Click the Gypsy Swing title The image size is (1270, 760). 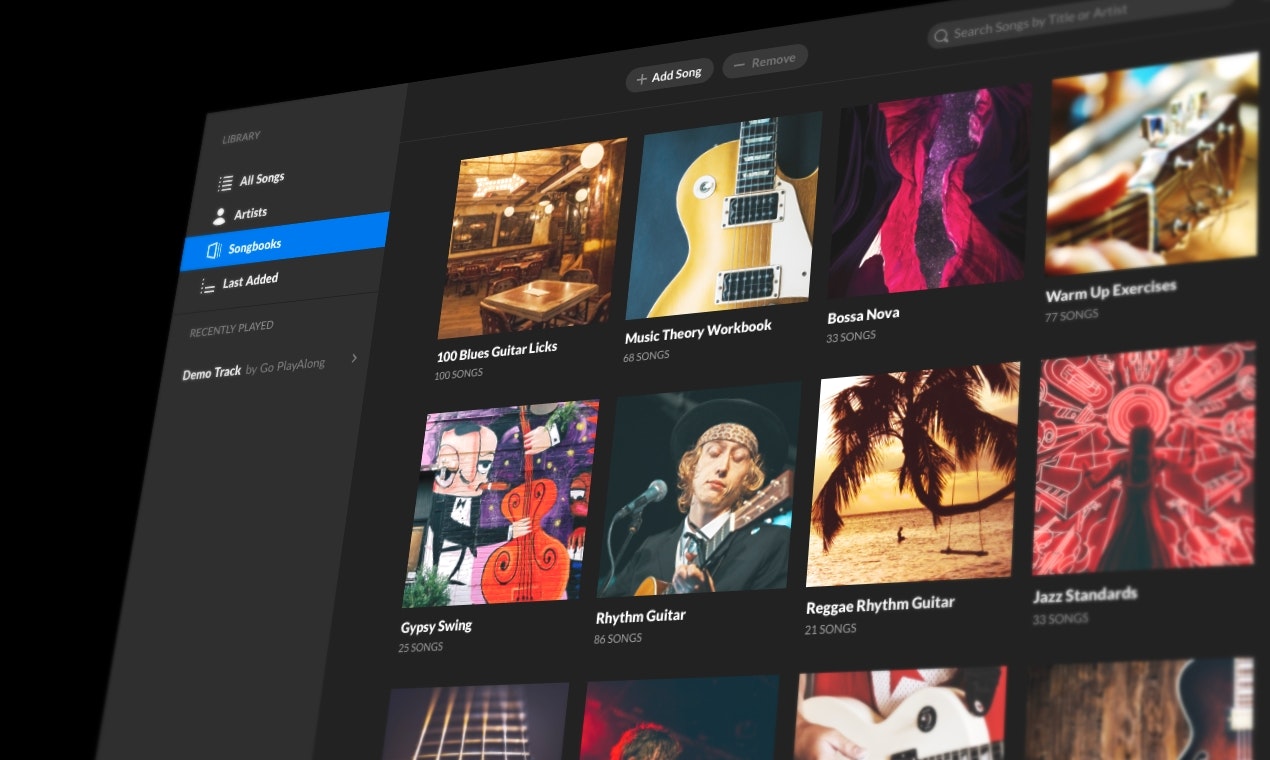click(436, 627)
